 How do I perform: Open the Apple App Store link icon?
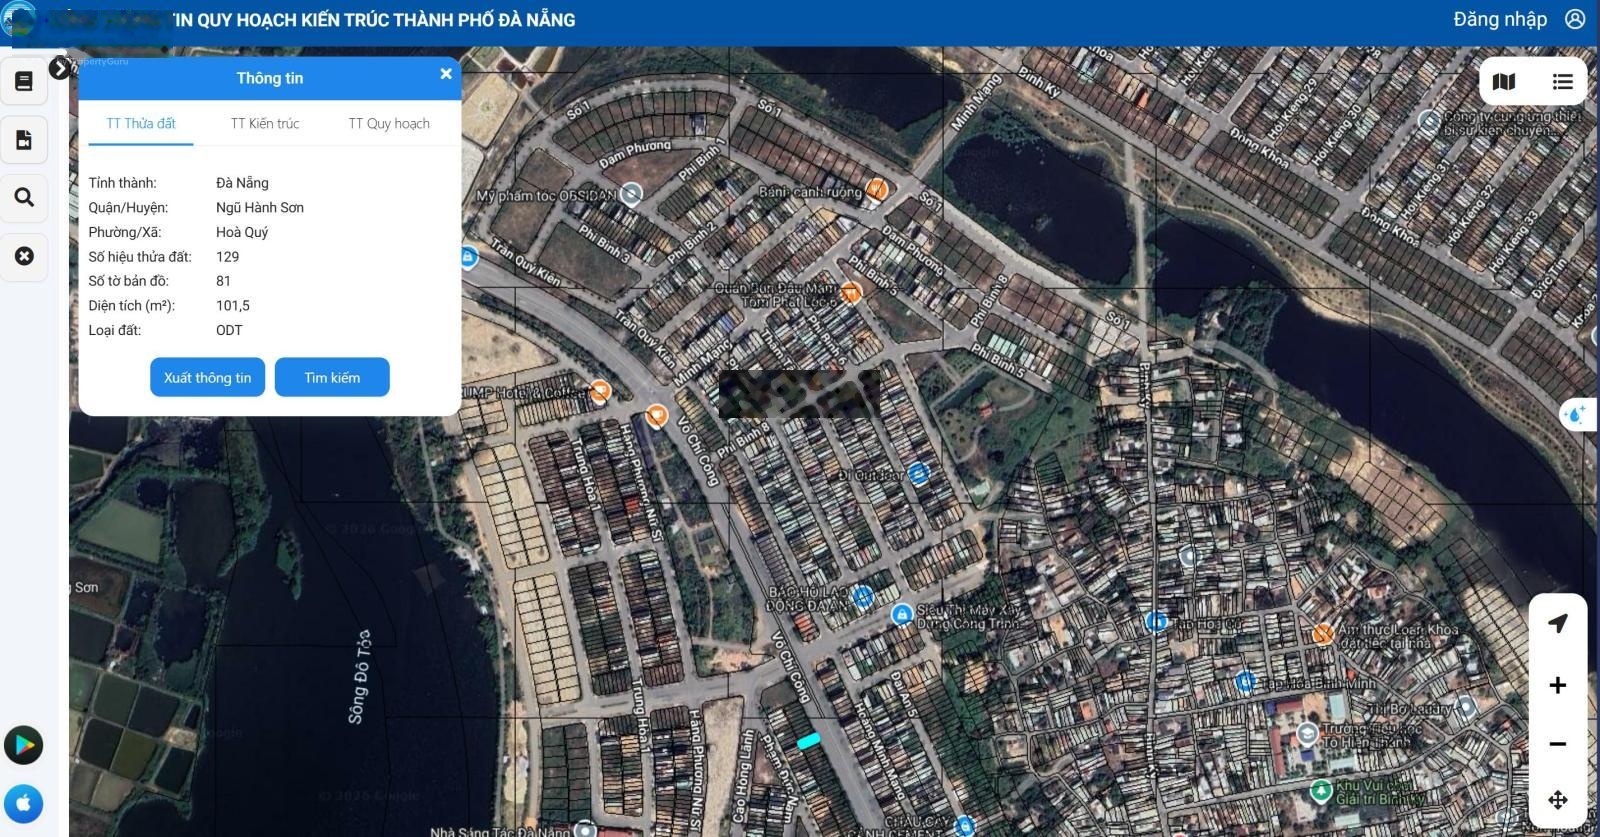23,803
